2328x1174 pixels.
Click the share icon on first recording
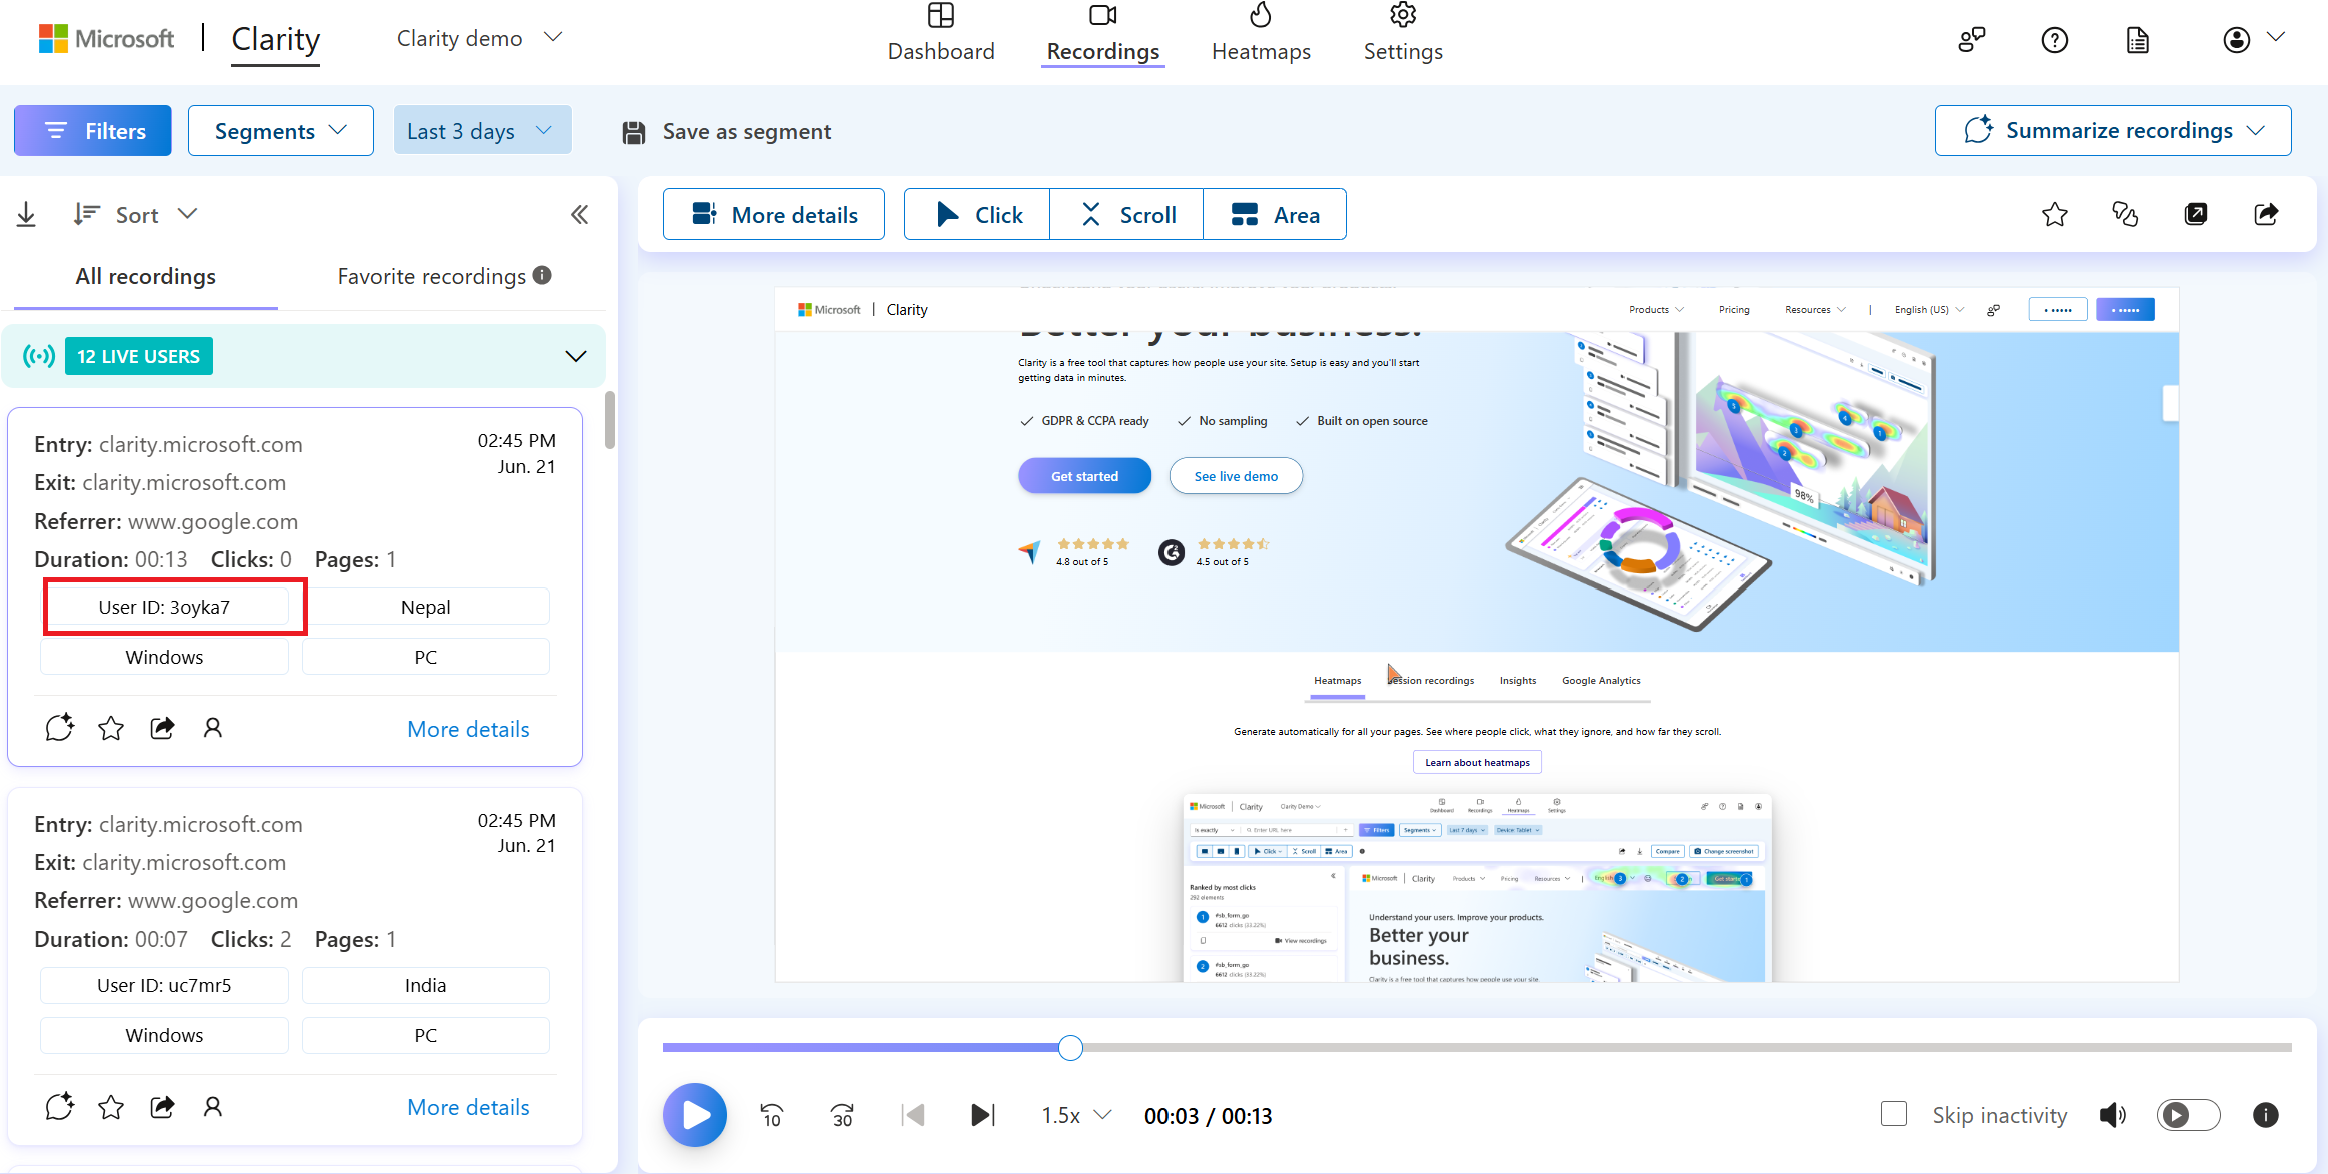tap(162, 728)
